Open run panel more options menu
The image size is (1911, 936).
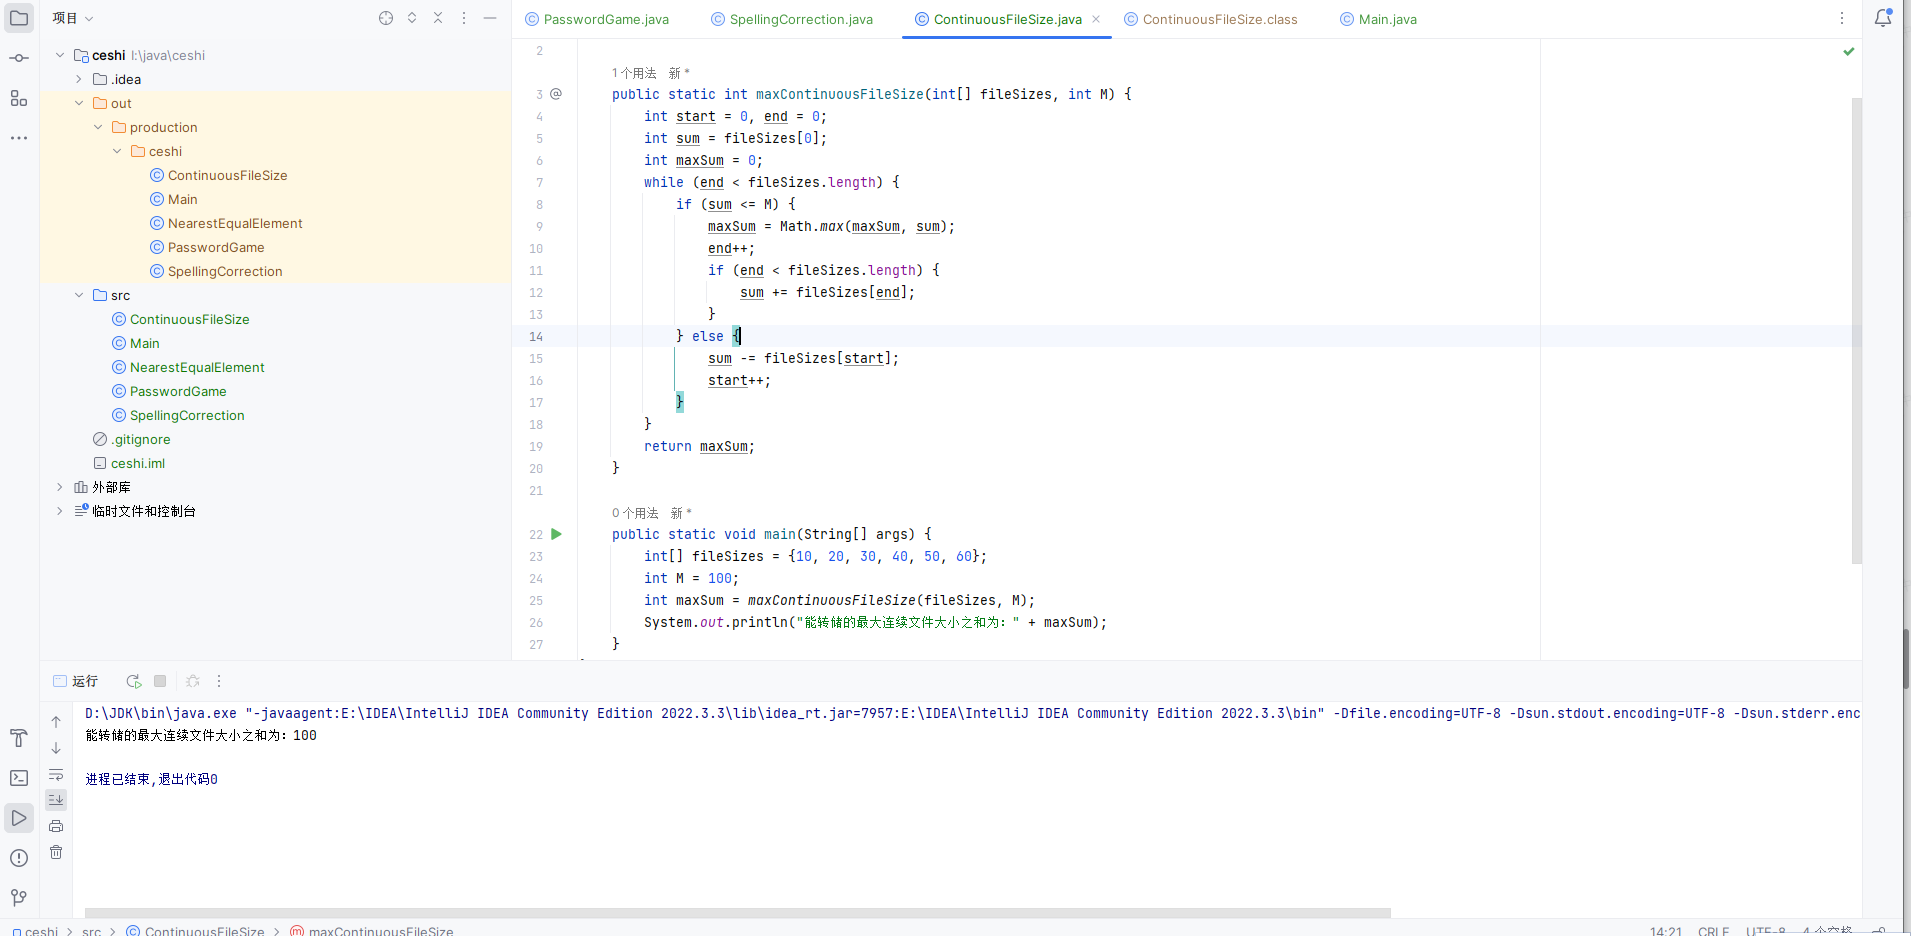tap(219, 681)
